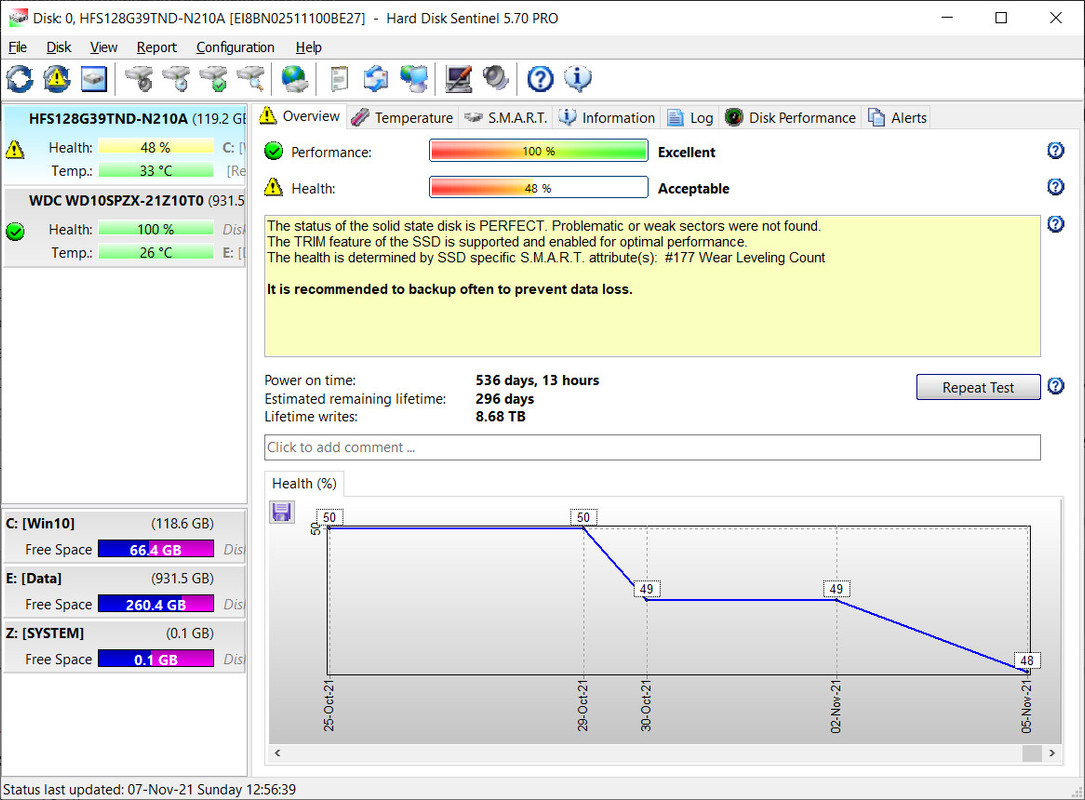Image resolution: width=1085 pixels, height=800 pixels.
Task: Switch to the Temperature tab
Action: point(402,118)
